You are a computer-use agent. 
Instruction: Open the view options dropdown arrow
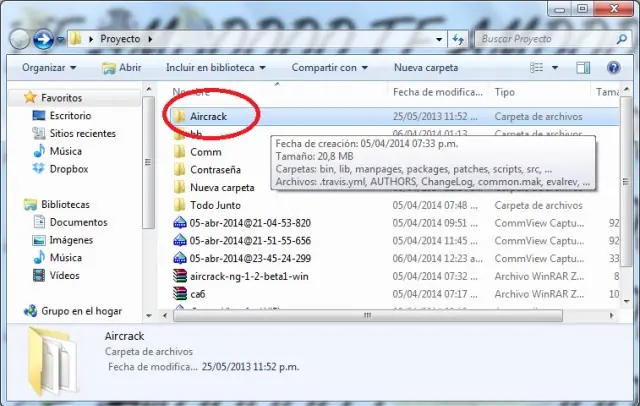click(x=555, y=68)
